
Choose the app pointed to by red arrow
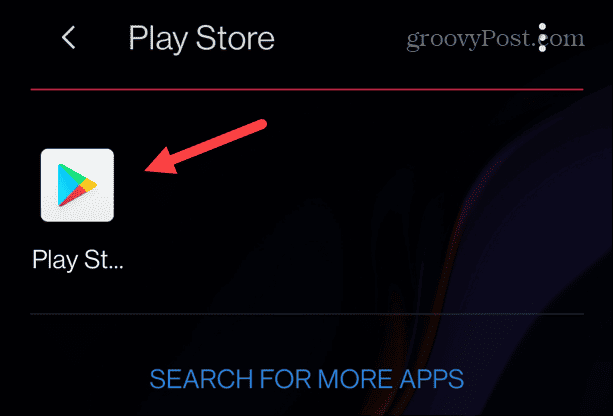pyautogui.click(x=77, y=185)
